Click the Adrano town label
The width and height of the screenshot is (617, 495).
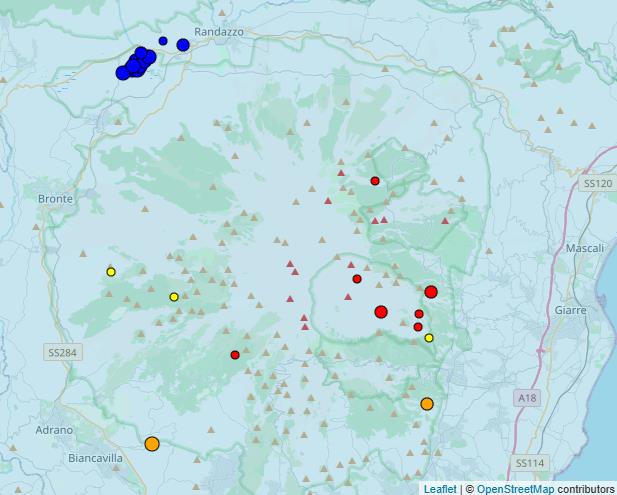click(54, 430)
